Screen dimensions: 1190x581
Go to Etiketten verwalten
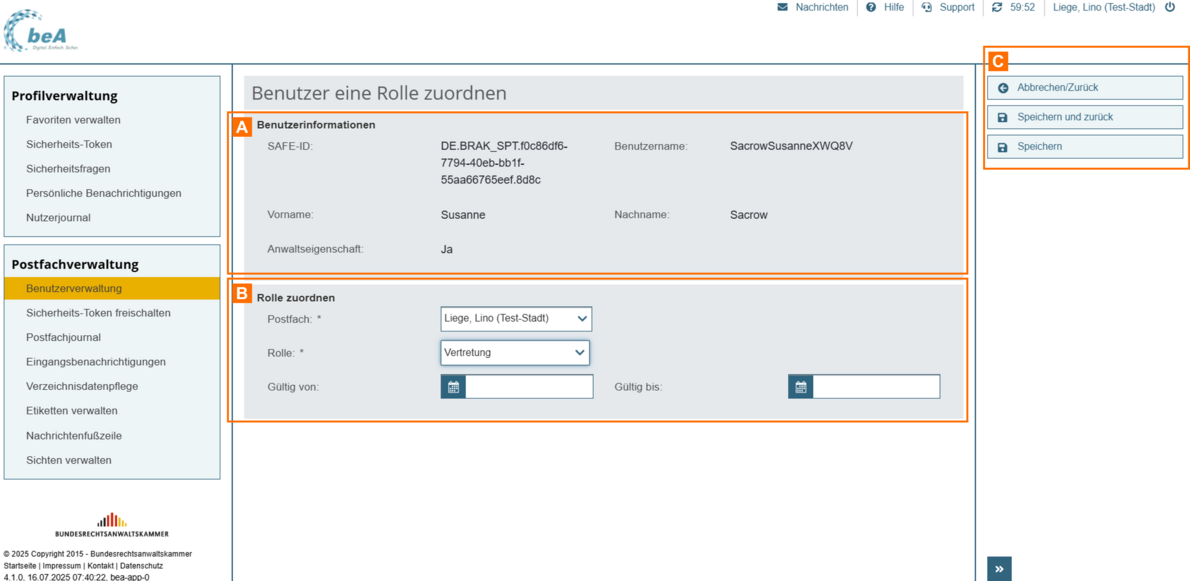(x=72, y=411)
